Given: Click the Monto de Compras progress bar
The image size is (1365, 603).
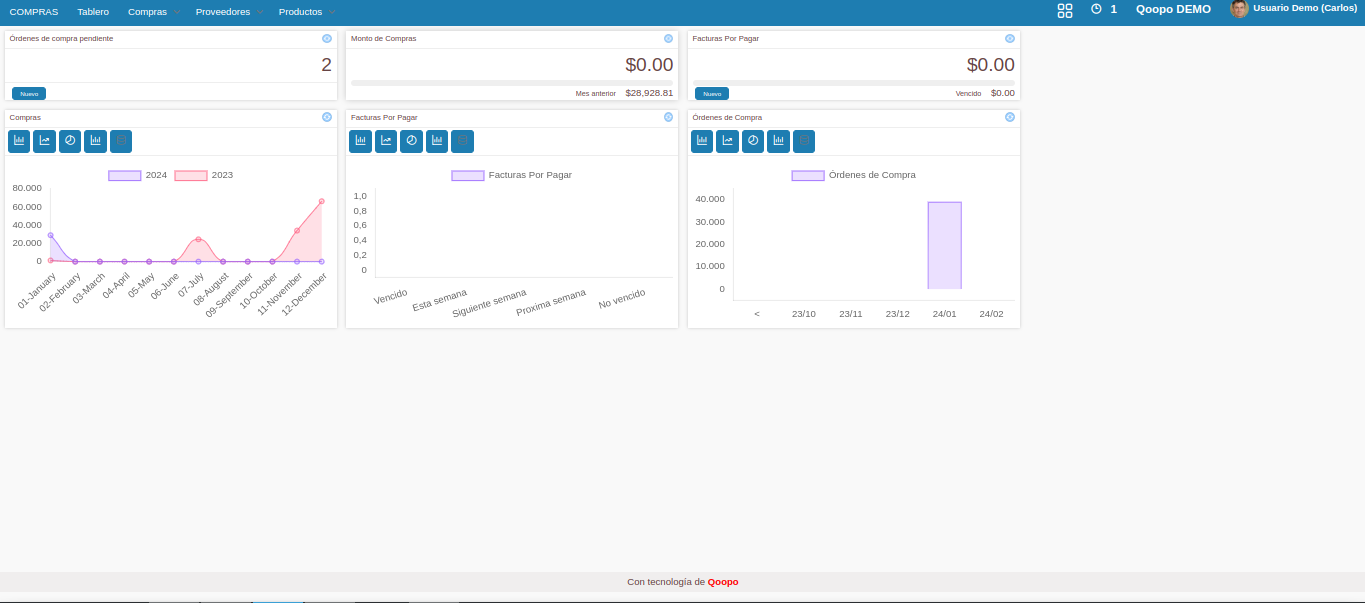Looking at the screenshot, I should tap(511, 83).
